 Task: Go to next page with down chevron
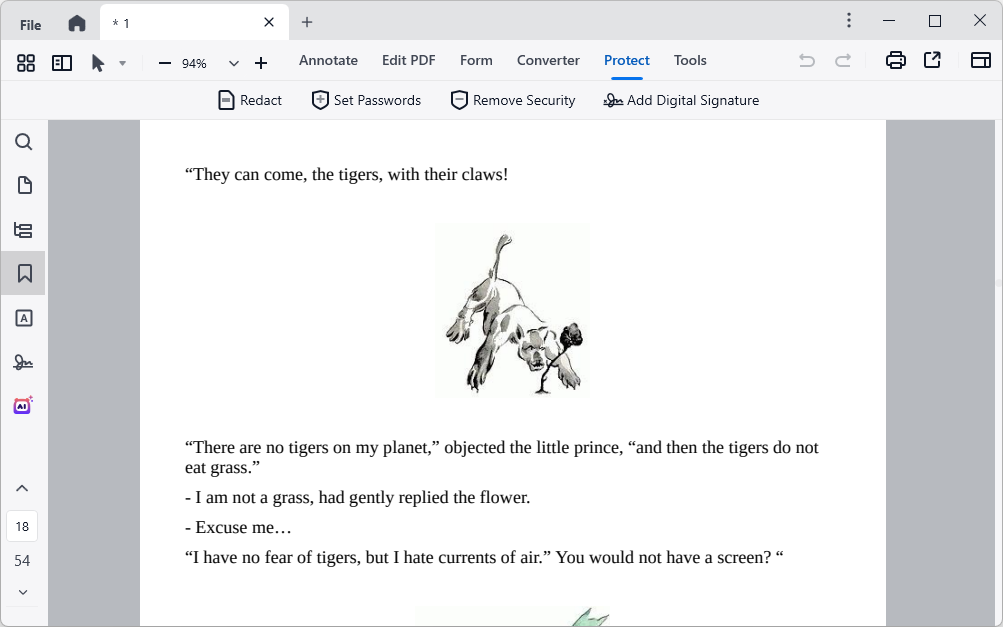(22, 592)
